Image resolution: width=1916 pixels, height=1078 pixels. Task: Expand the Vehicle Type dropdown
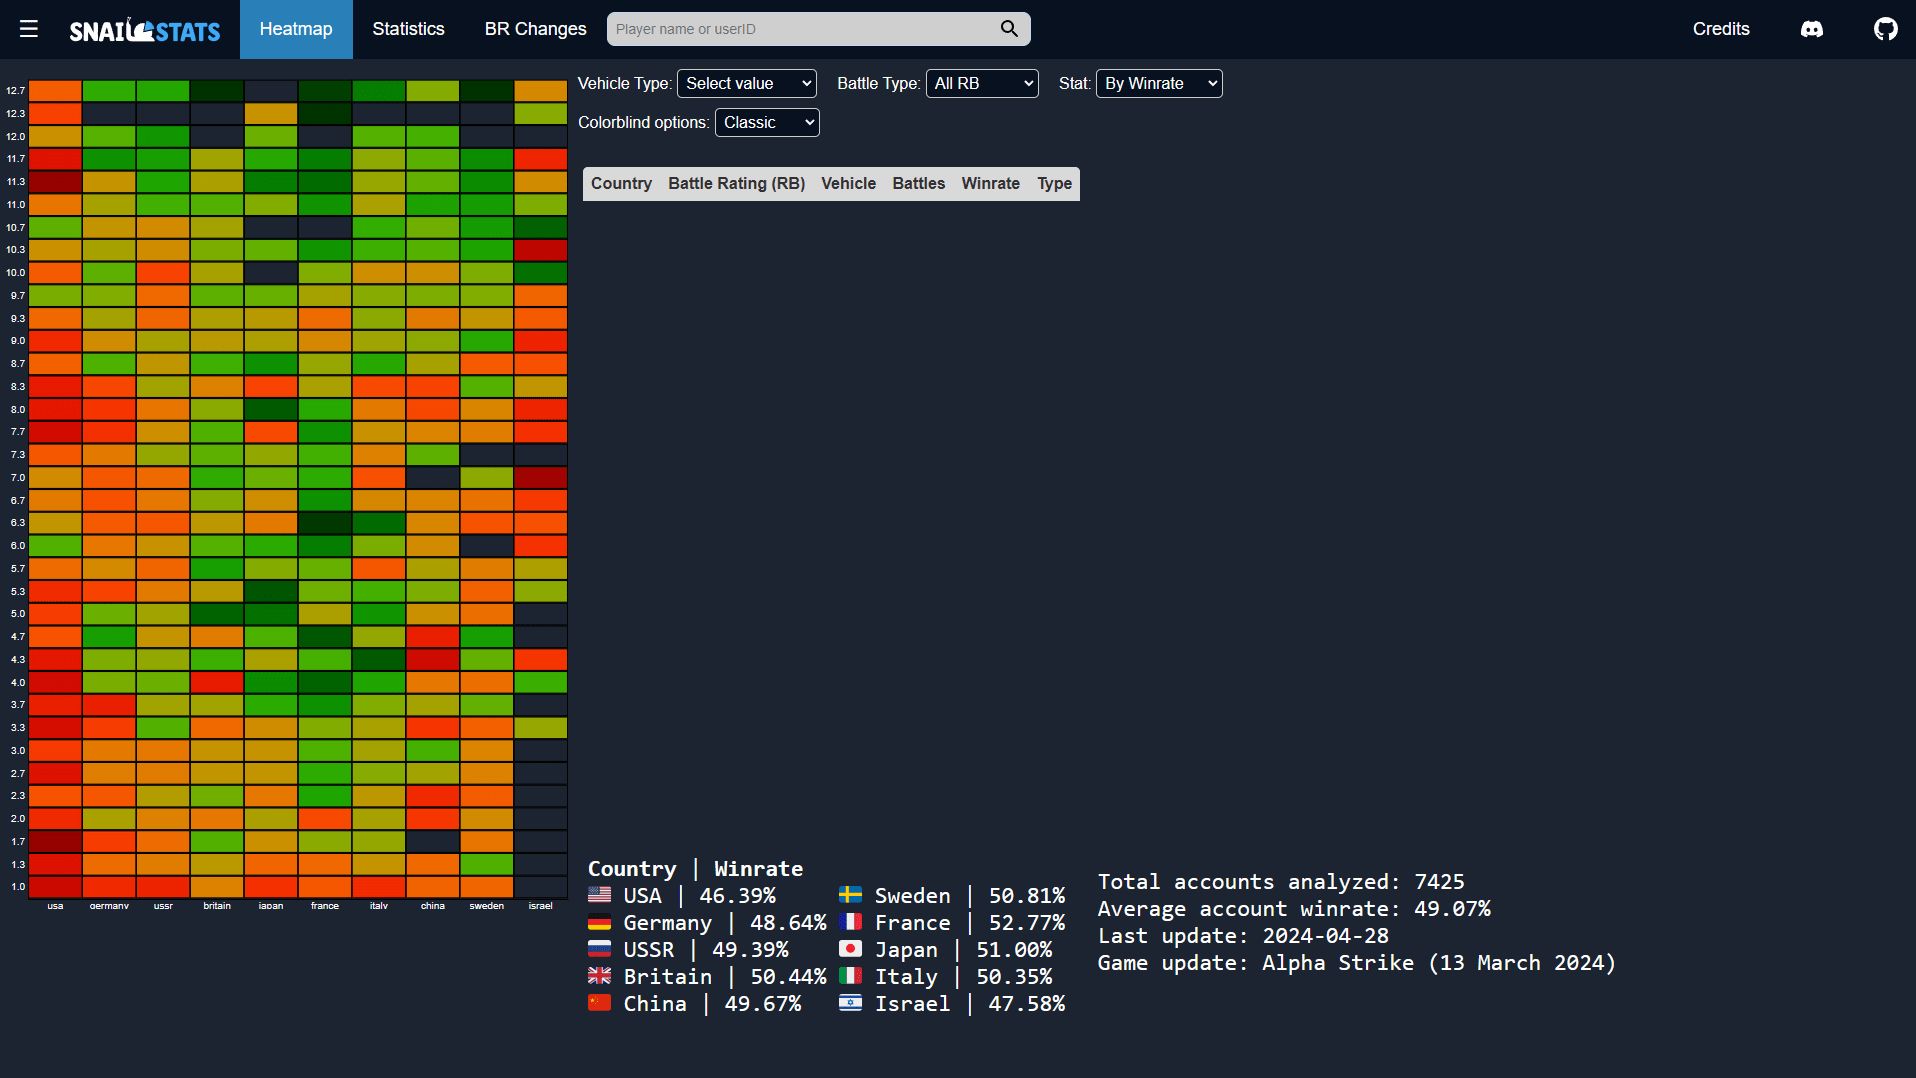[x=746, y=84]
